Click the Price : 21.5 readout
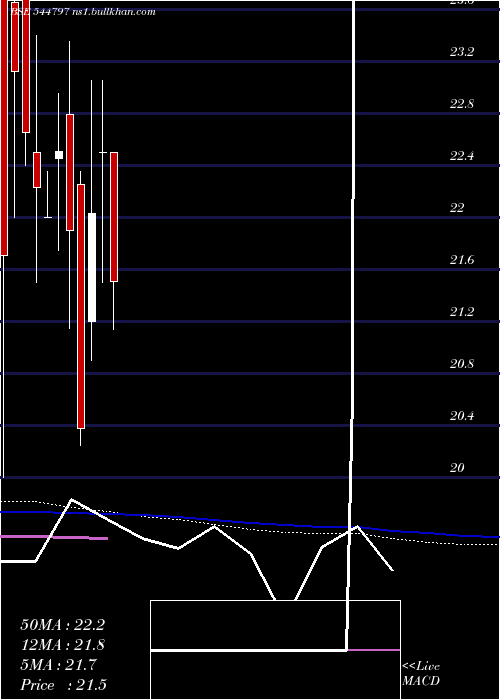This screenshot has width=500, height=700. pyautogui.click(x=63, y=685)
